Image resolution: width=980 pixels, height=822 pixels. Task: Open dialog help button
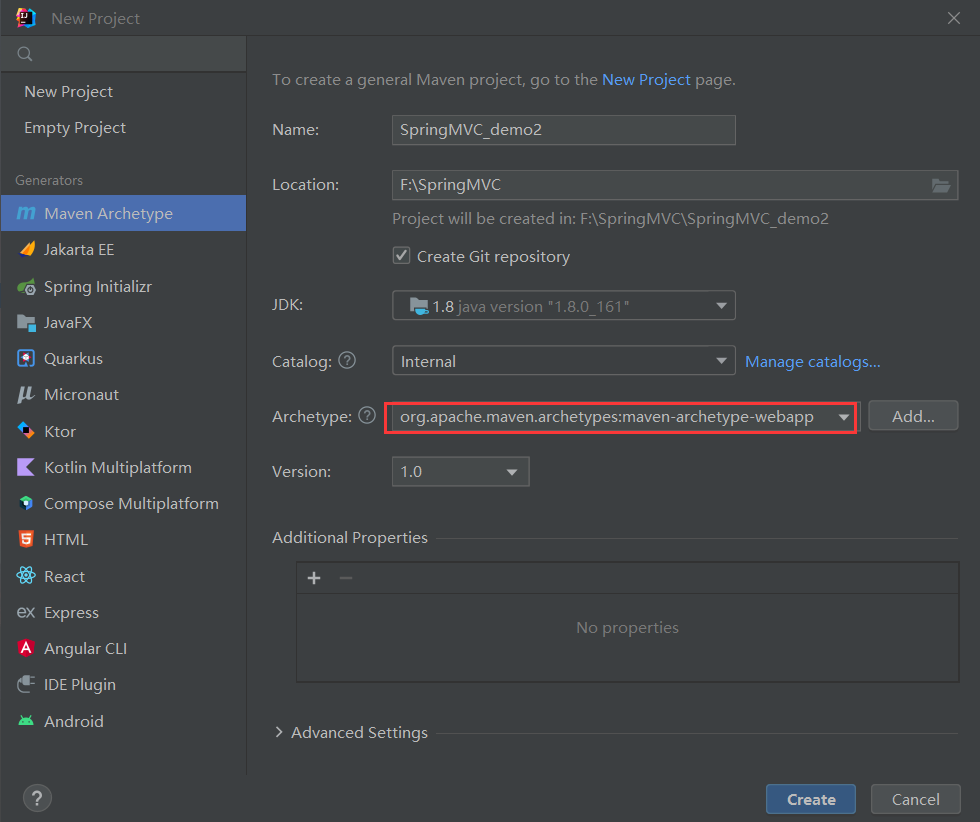[x=38, y=798]
